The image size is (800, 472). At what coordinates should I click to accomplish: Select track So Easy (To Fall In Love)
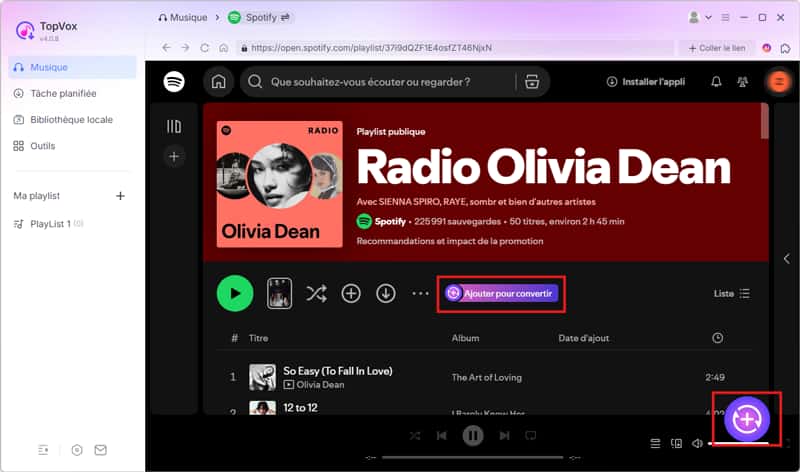point(338,371)
